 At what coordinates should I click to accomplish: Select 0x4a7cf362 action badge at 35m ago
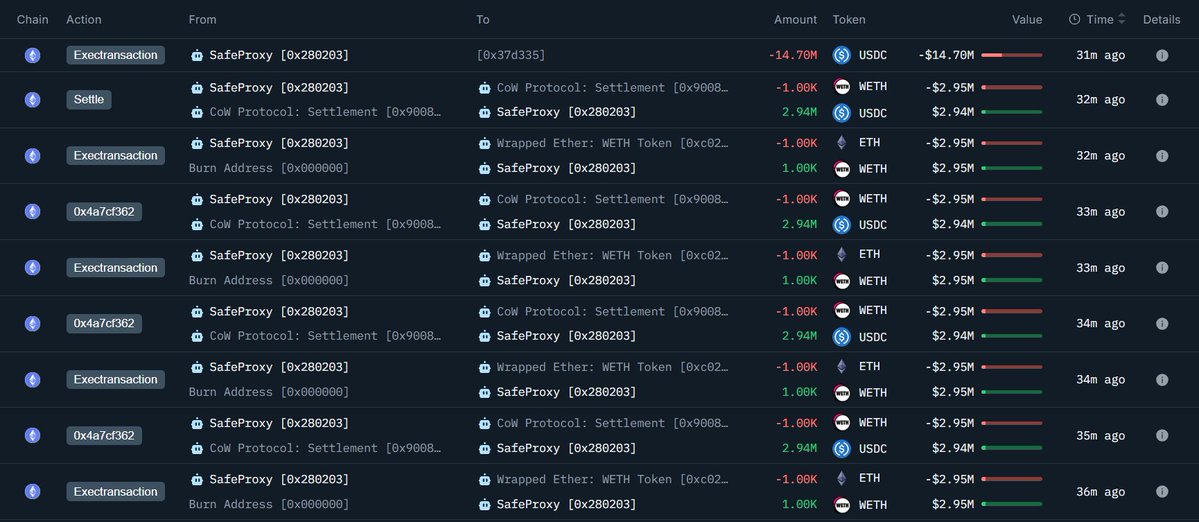[x=104, y=436]
